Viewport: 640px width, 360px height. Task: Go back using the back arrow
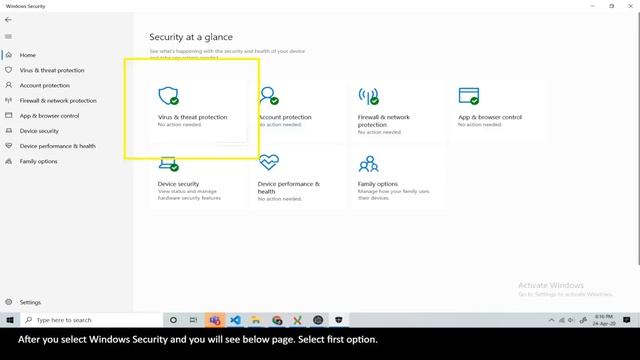click(x=8, y=20)
